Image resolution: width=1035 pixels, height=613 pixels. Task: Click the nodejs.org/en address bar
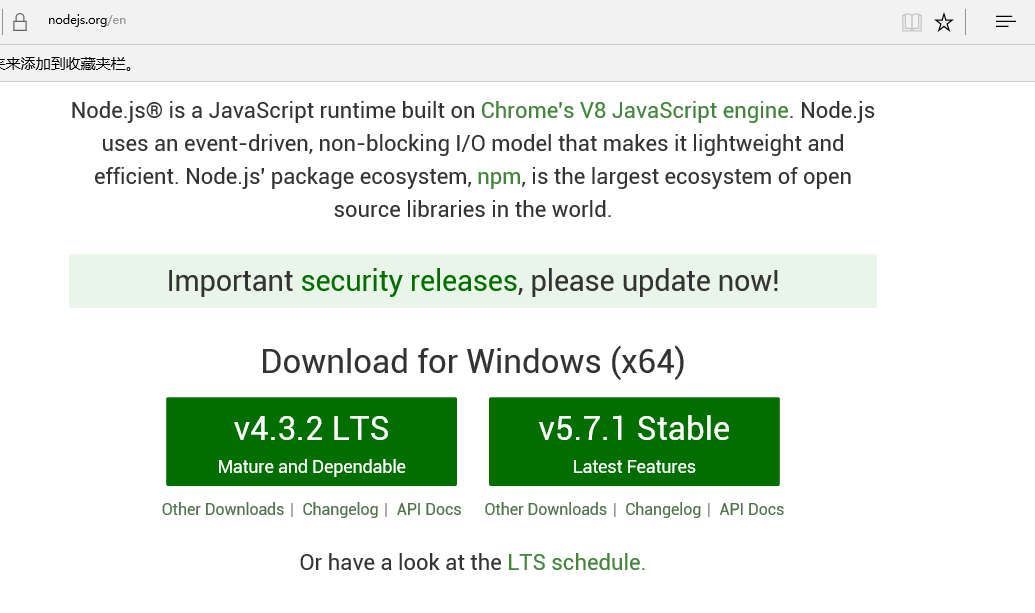87,21
